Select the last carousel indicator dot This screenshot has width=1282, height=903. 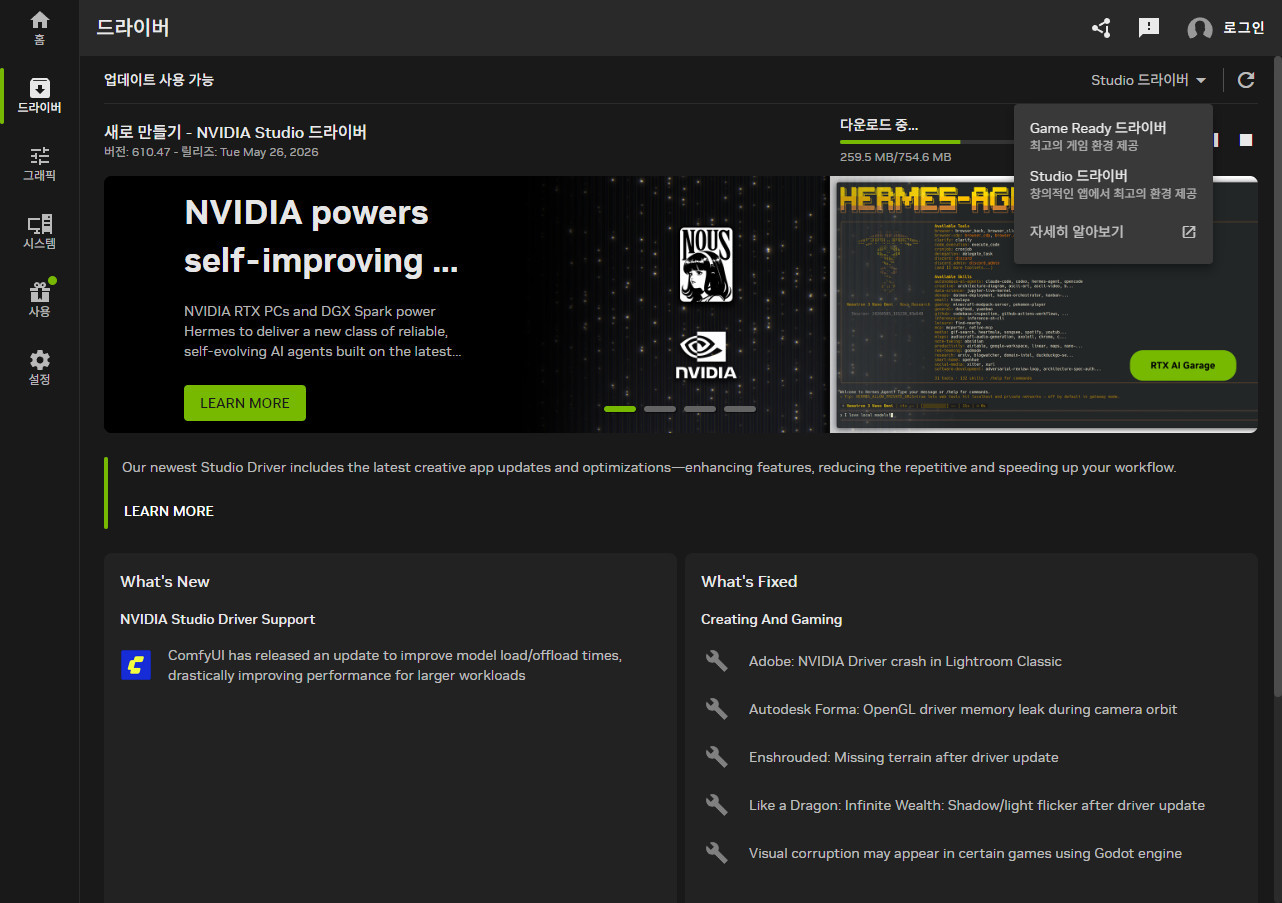[740, 409]
